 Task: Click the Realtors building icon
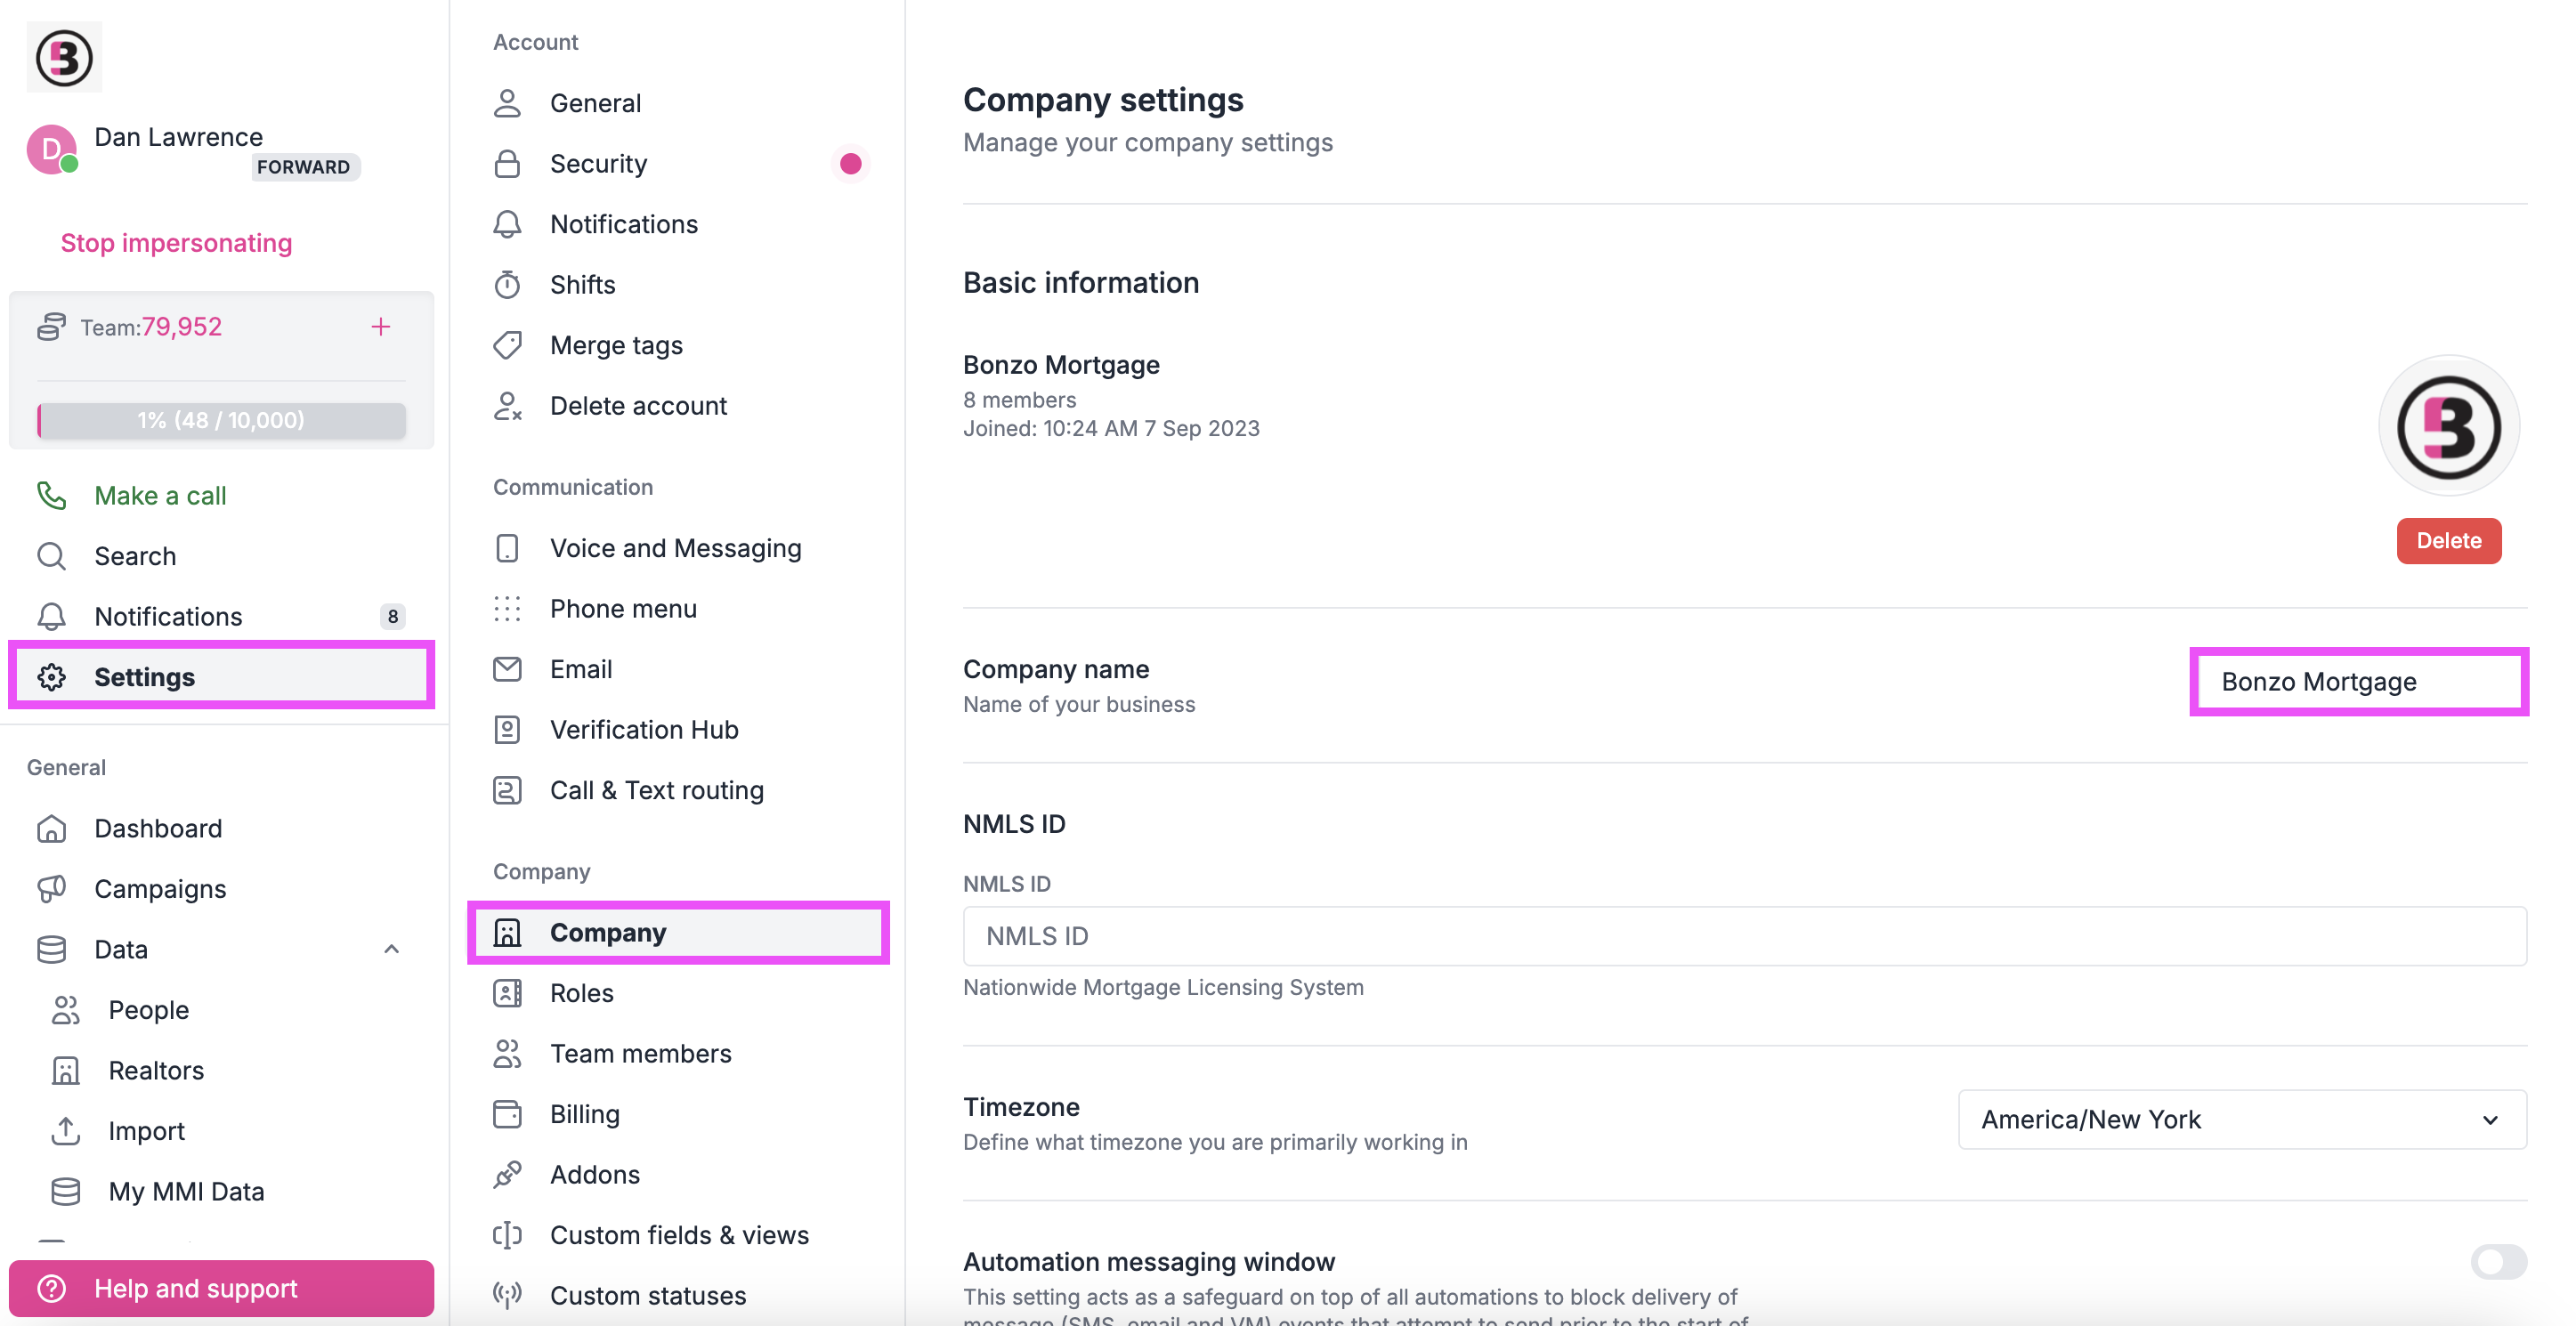click(65, 1070)
